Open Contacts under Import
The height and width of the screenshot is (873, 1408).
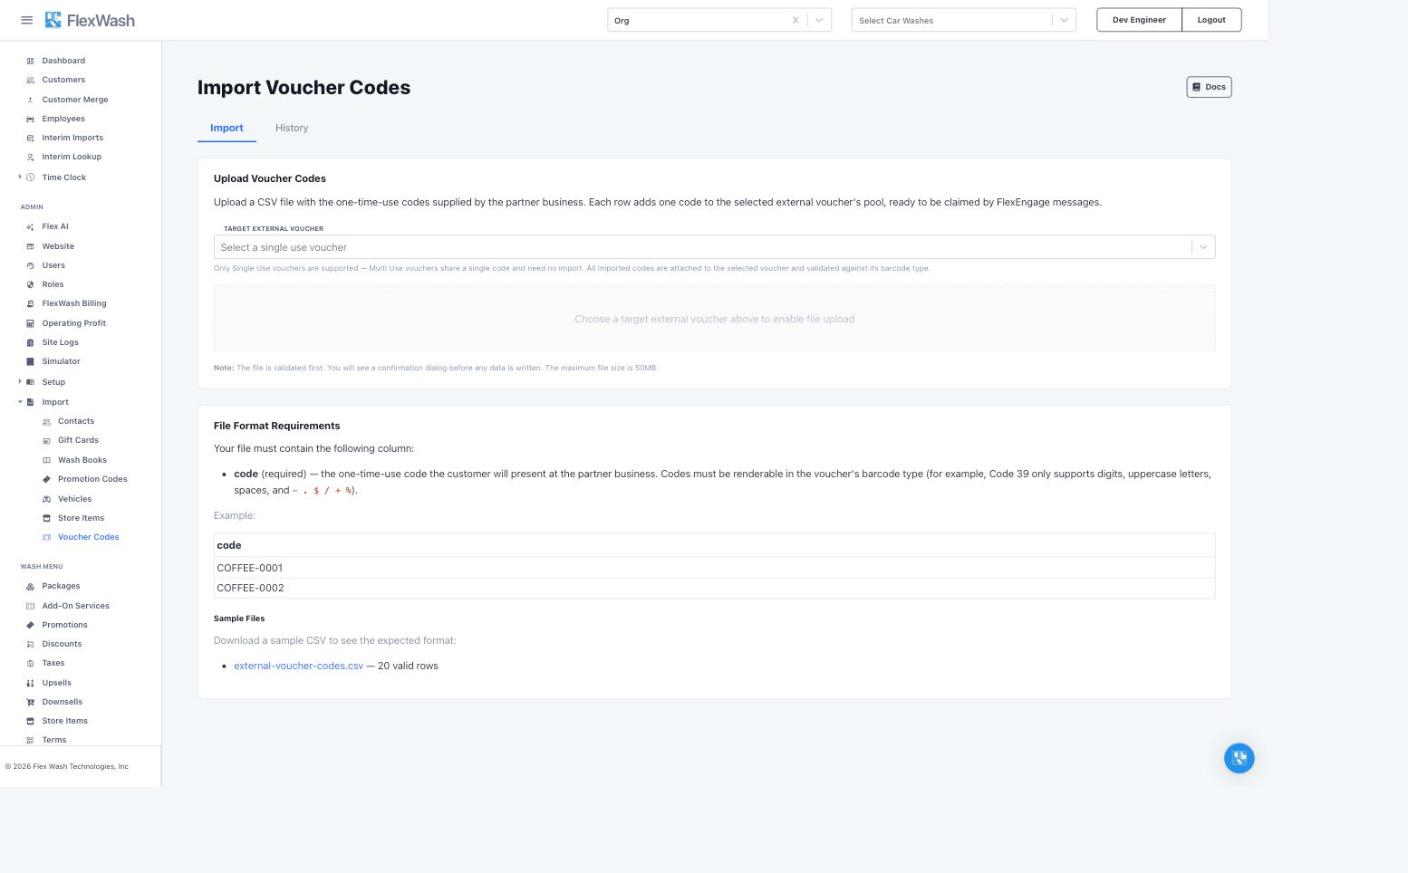click(76, 421)
